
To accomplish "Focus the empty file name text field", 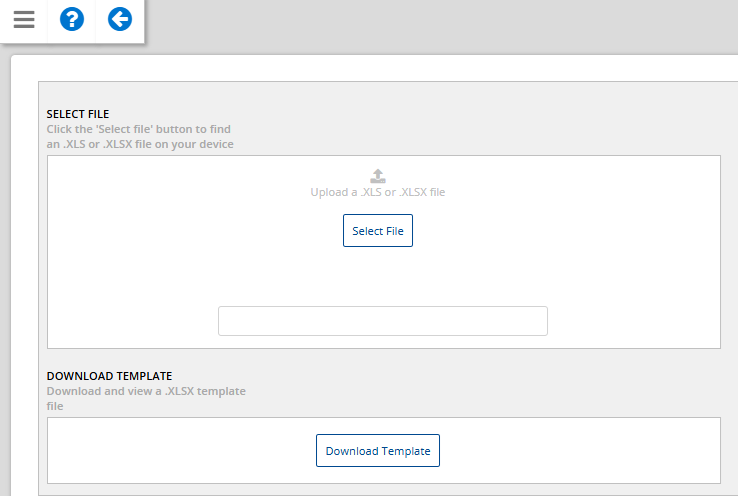I will click(383, 321).
